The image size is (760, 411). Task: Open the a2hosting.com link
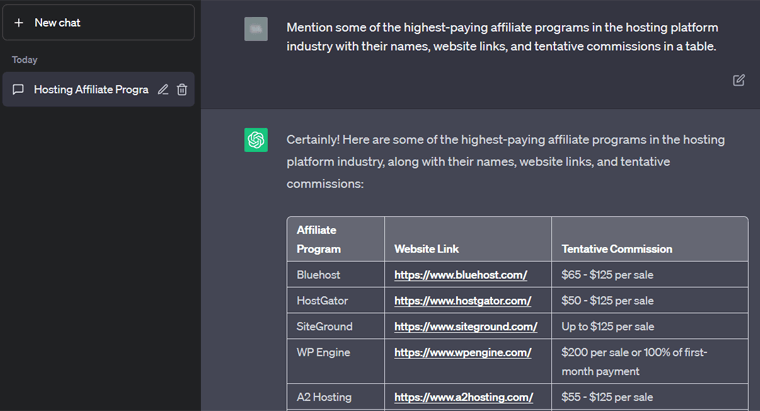(x=463, y=397)
